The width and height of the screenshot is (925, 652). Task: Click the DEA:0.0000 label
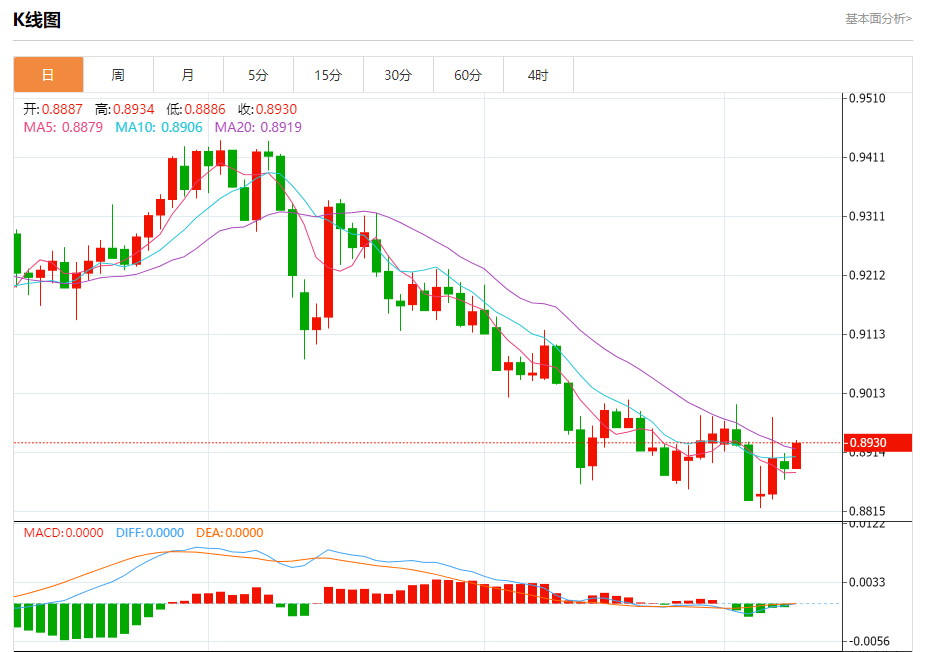[229, 533]
